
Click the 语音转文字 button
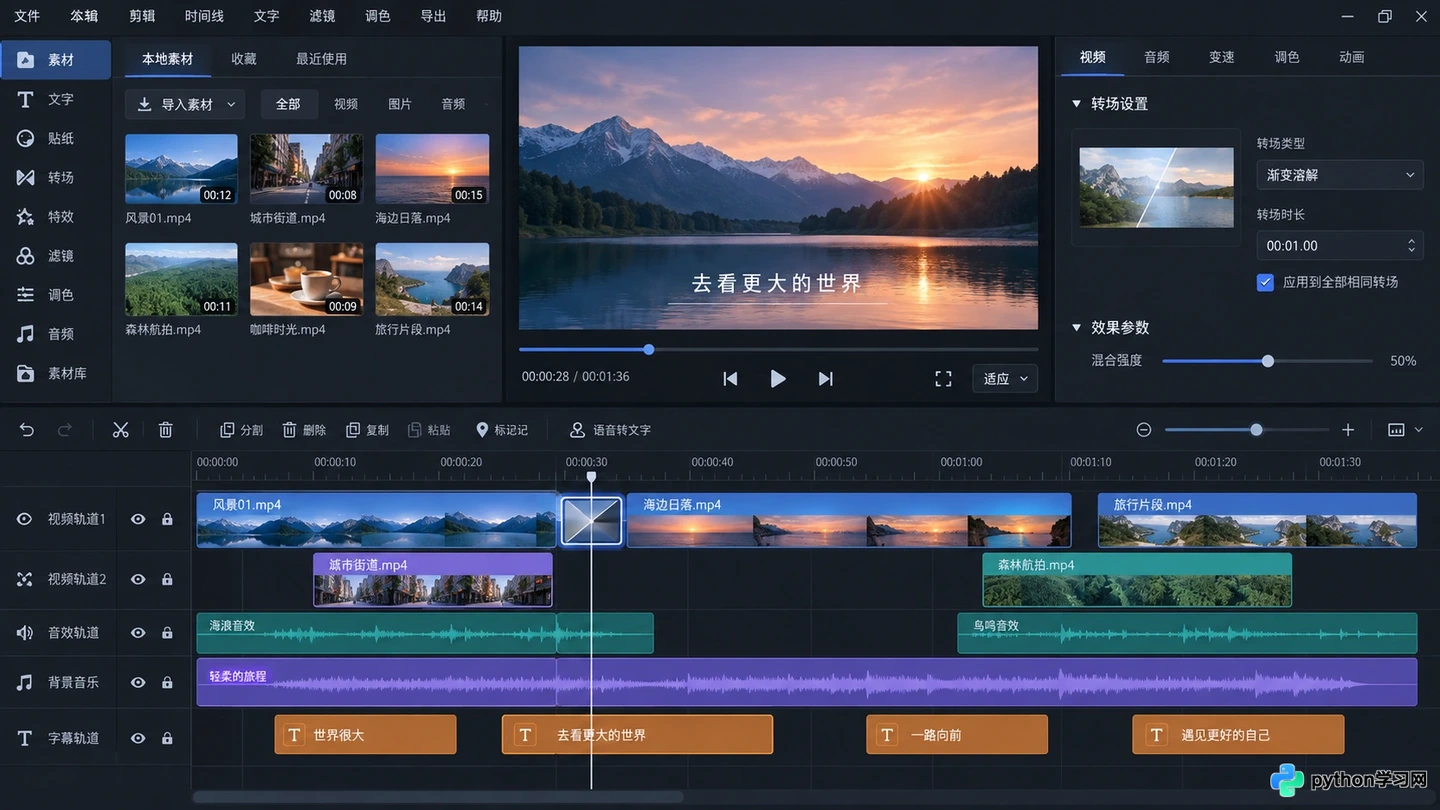(610, 430)
